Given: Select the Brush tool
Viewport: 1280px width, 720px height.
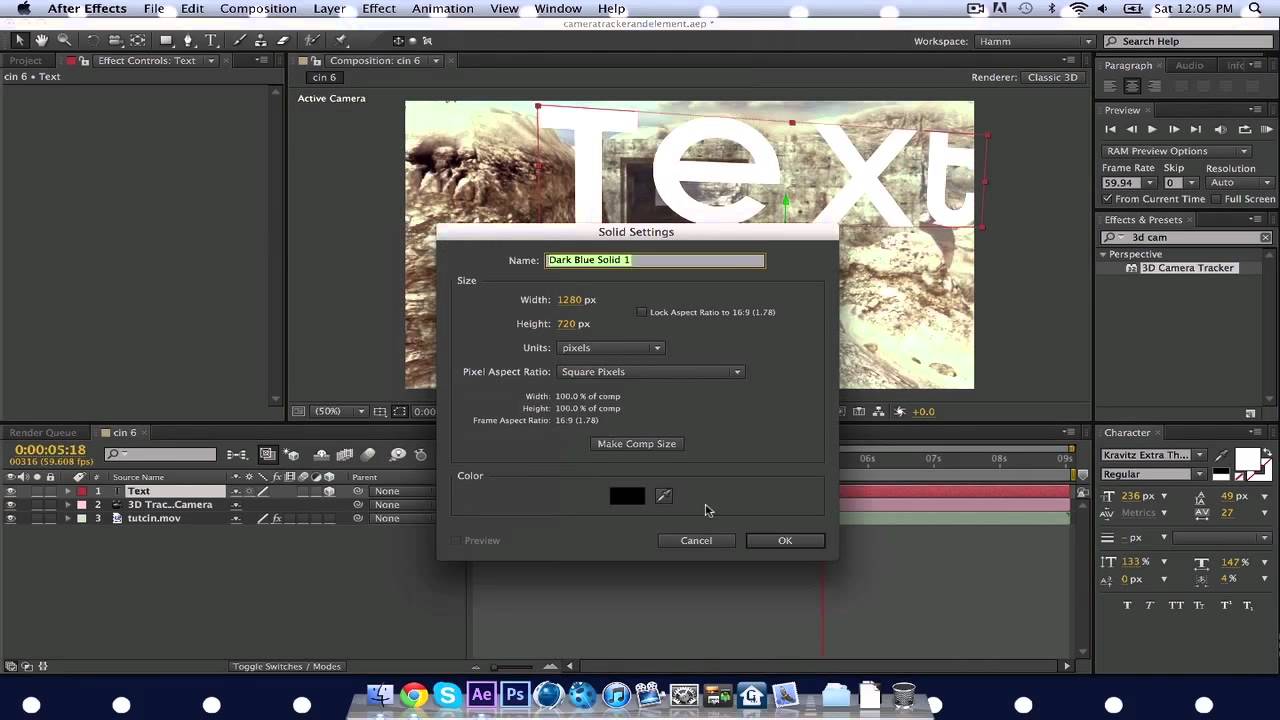Looking at the screenshot, I should [x=240, y=40].
